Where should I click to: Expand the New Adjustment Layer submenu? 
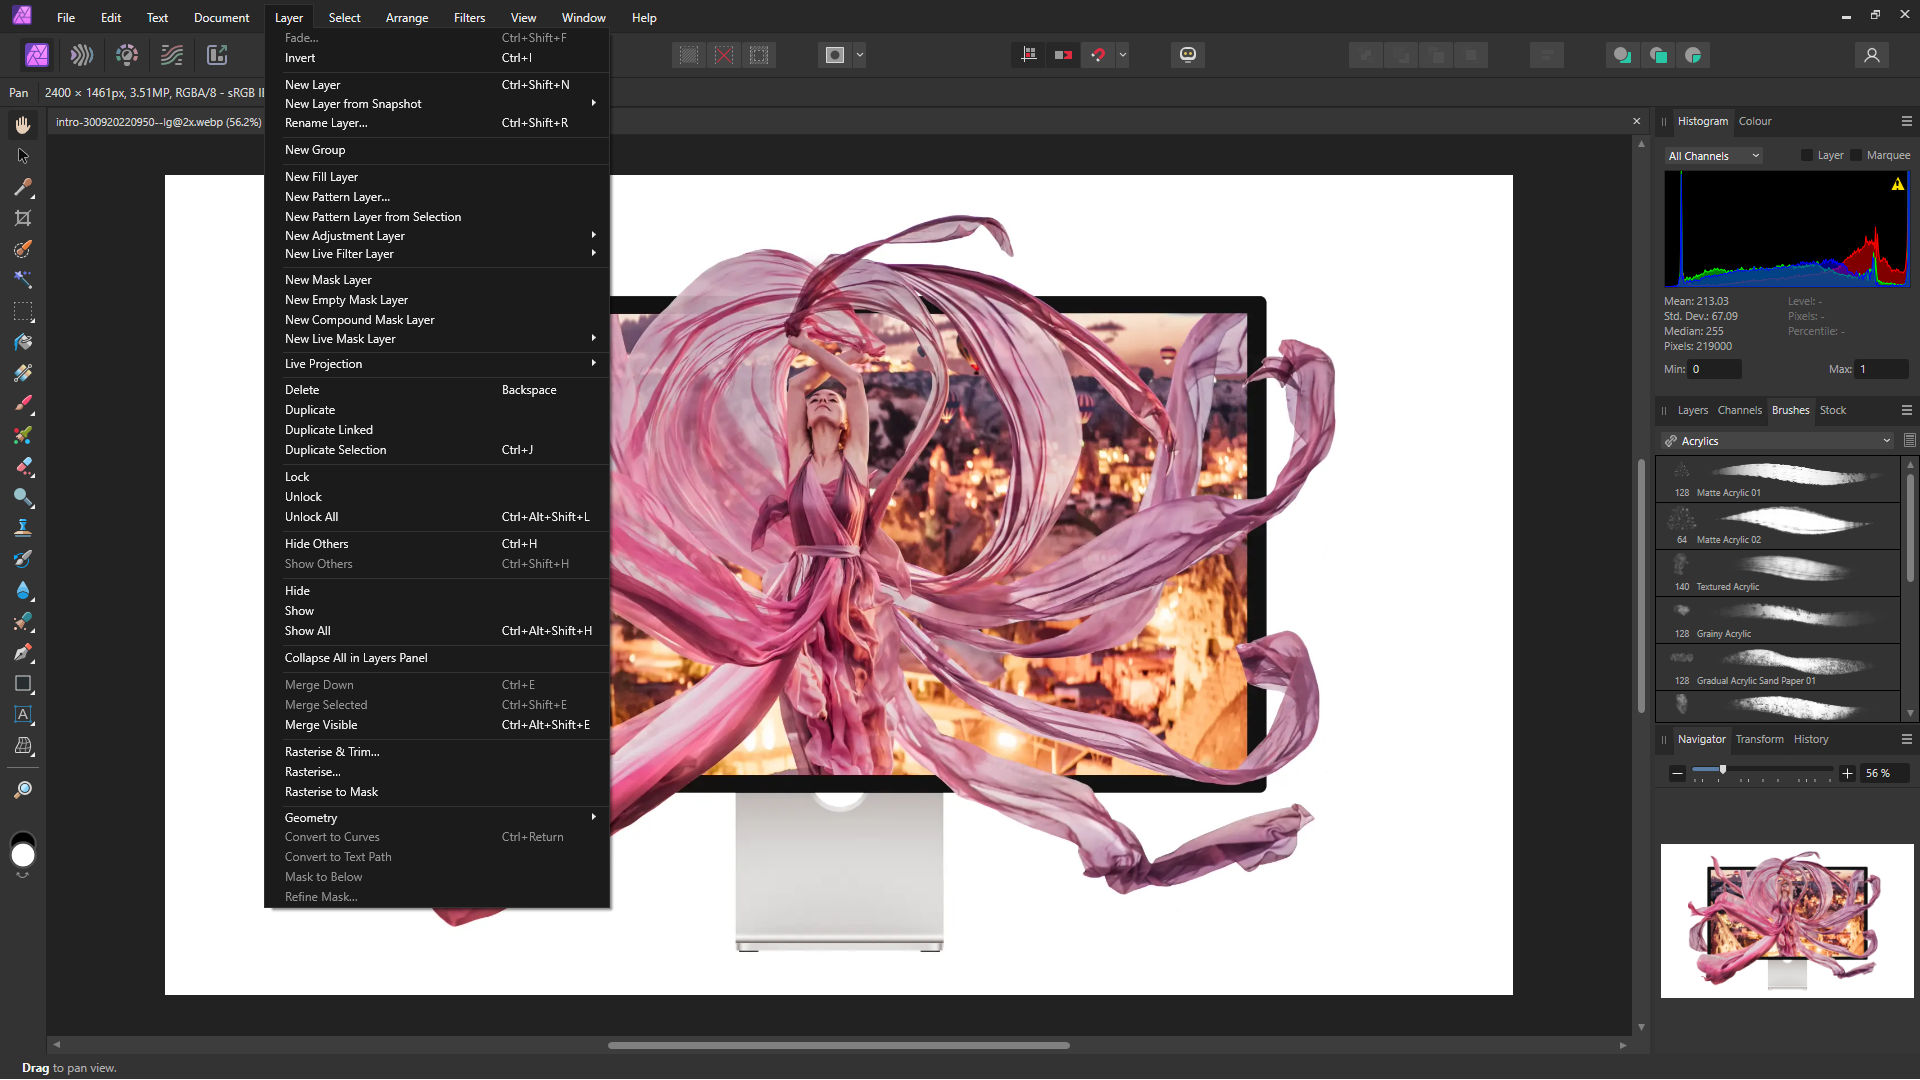tap(344, 235)
